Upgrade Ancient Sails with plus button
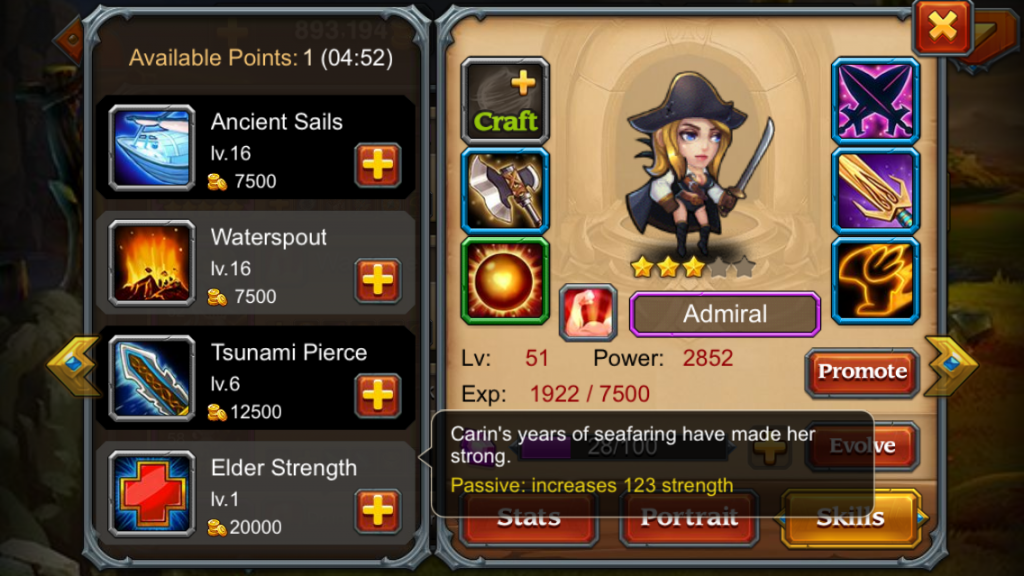Screen dimensions: 1024x576 tap(377, 165)
